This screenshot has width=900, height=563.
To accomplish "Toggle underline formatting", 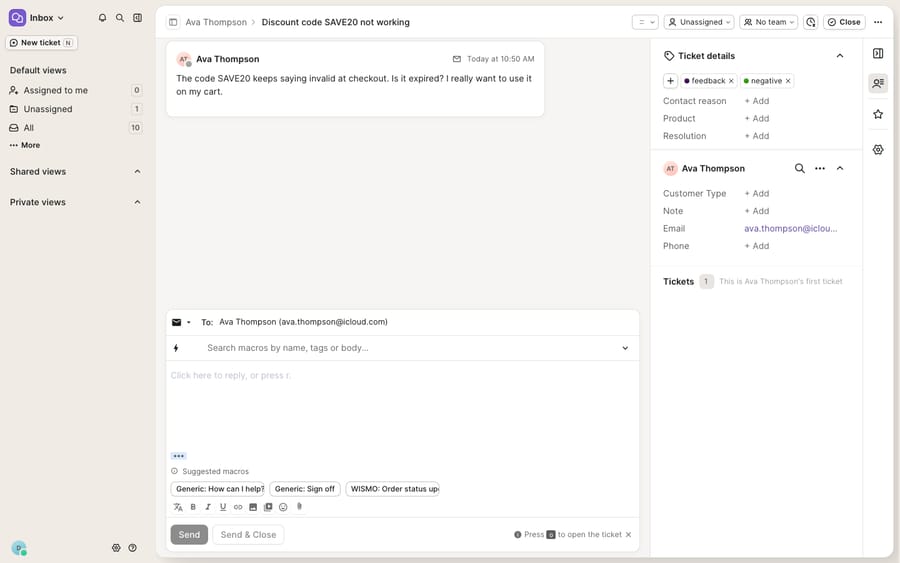I will click(223, 507).
